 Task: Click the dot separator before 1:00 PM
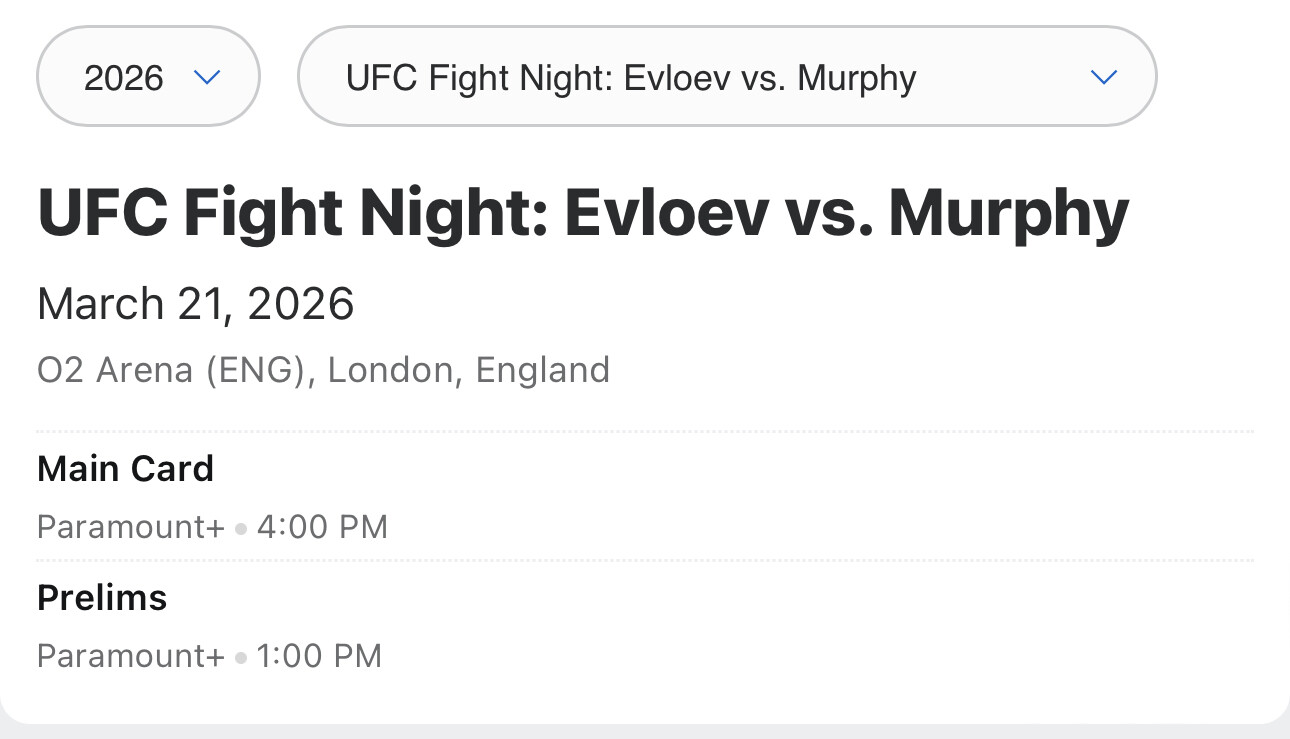click(241, 657)
